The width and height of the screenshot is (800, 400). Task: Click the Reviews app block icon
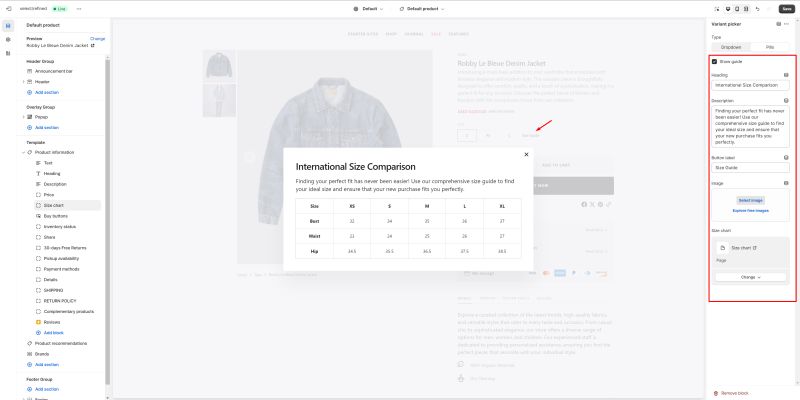(x=38, y=322)
